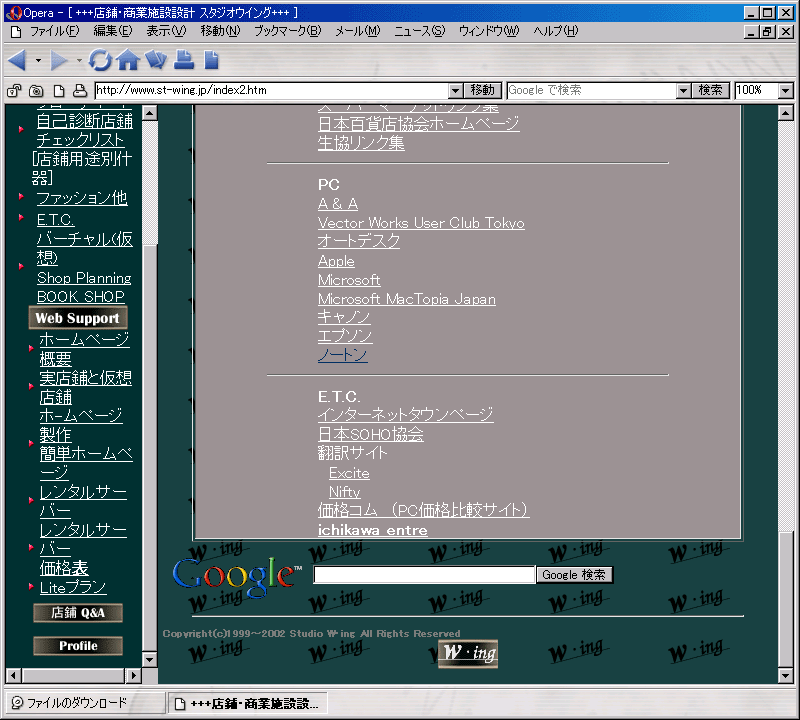
Task: Open the オートデスク link
Action: coord(359,241)
